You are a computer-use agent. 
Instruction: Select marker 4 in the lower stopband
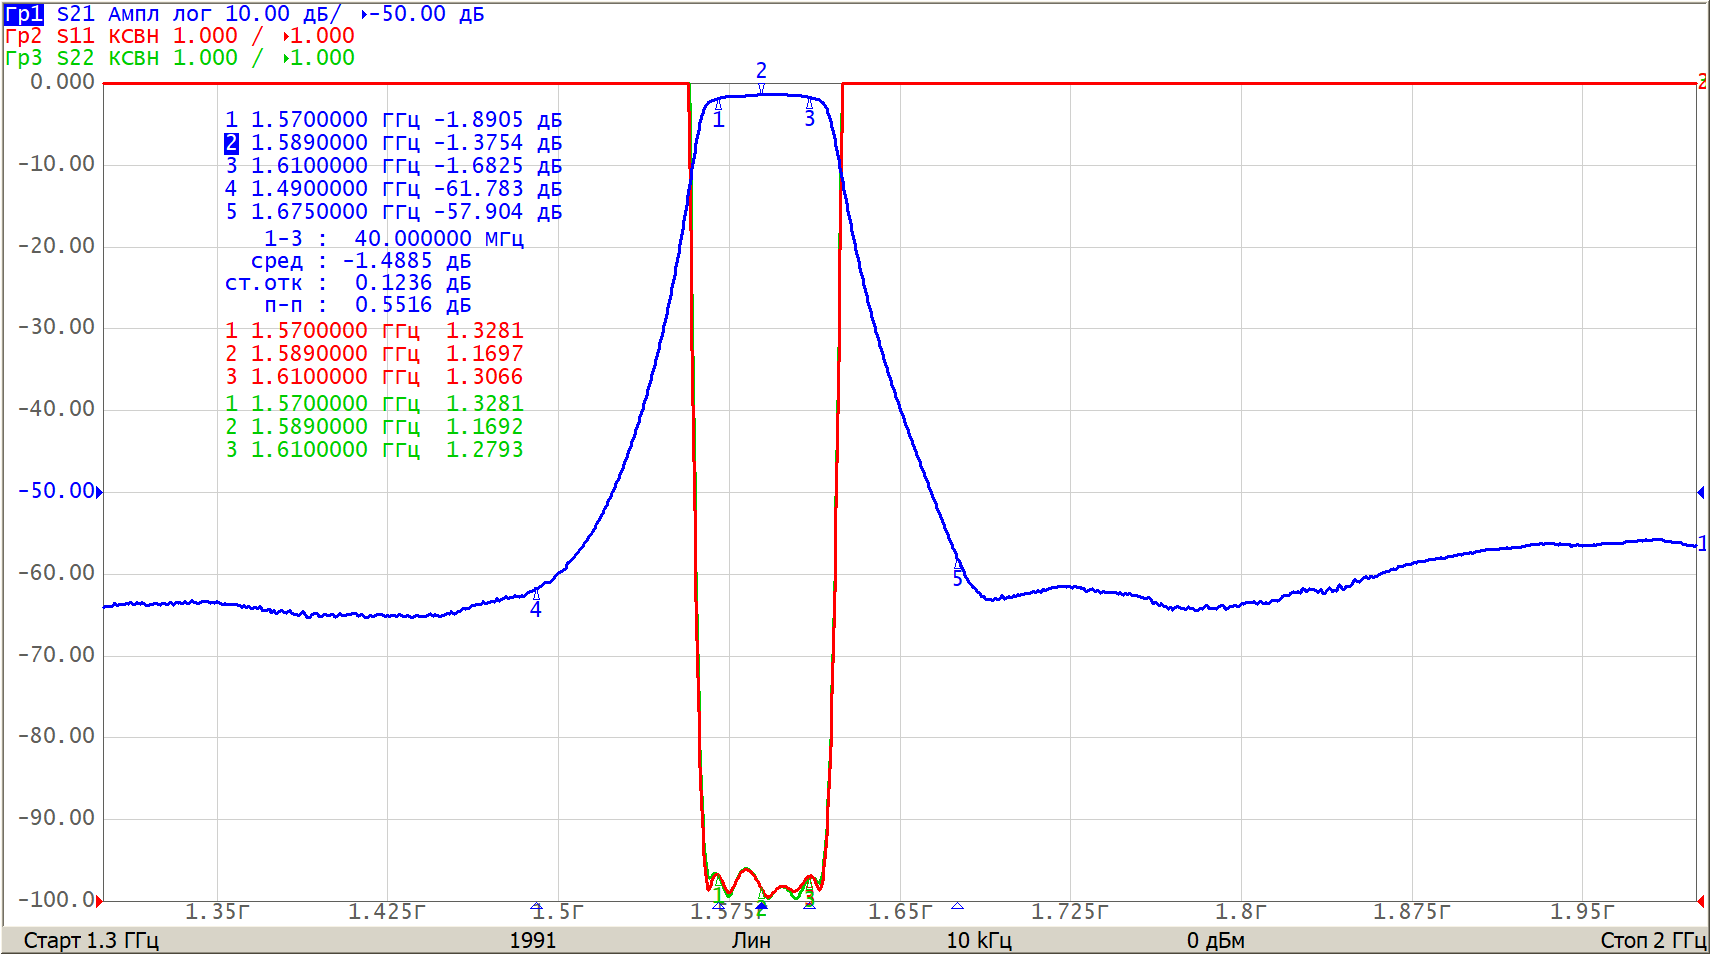(x=536, y=594)
